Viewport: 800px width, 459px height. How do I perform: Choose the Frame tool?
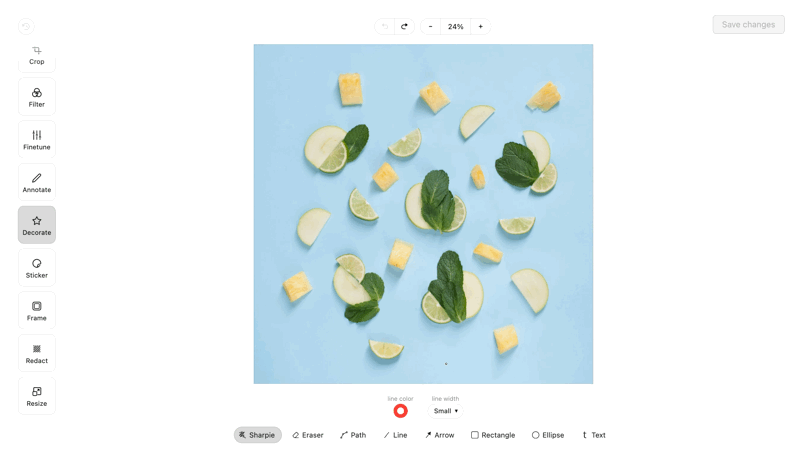tap(37, 311)
